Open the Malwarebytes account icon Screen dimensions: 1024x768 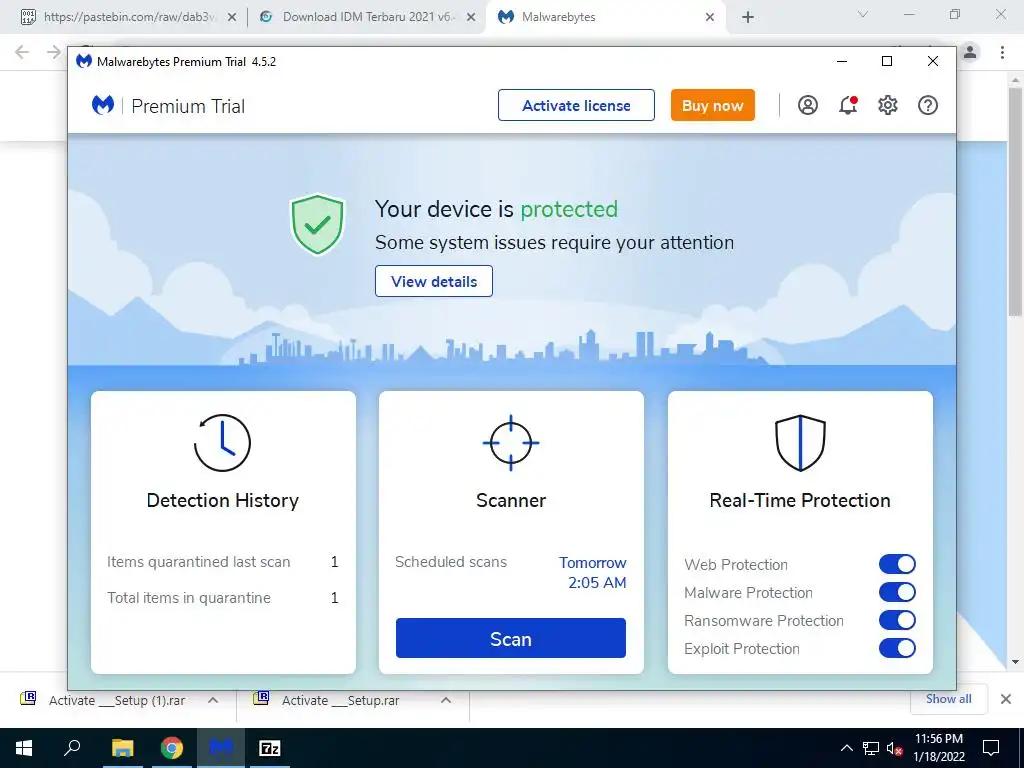pos(808,105)
